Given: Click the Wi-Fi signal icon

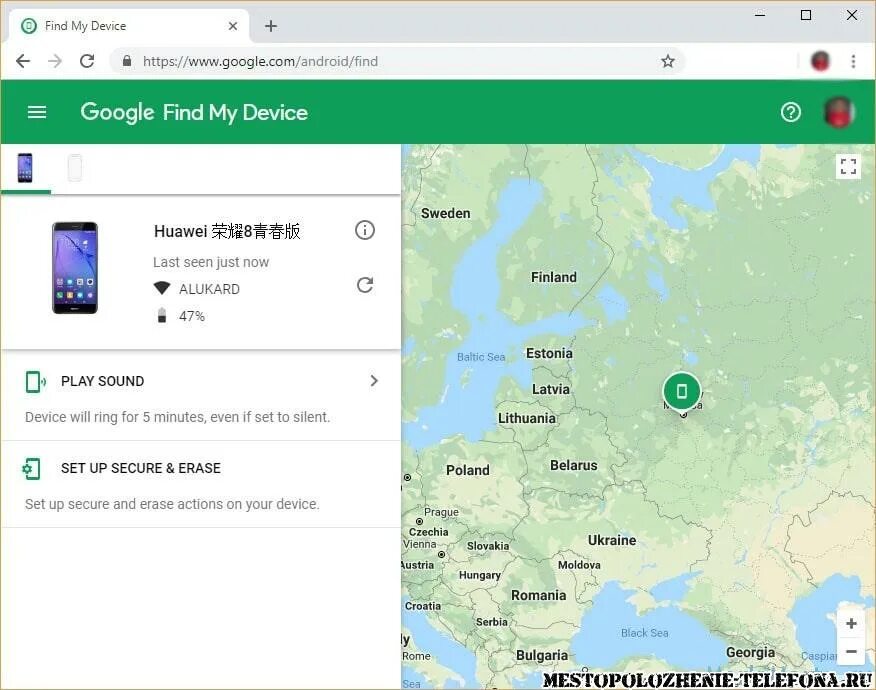Looking at the screenshot, I should (161, 288).
